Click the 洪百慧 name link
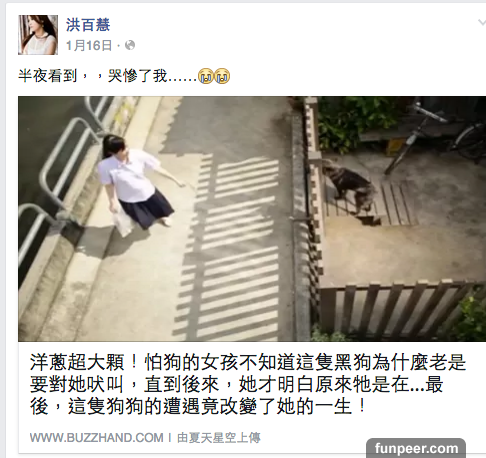 88,25
